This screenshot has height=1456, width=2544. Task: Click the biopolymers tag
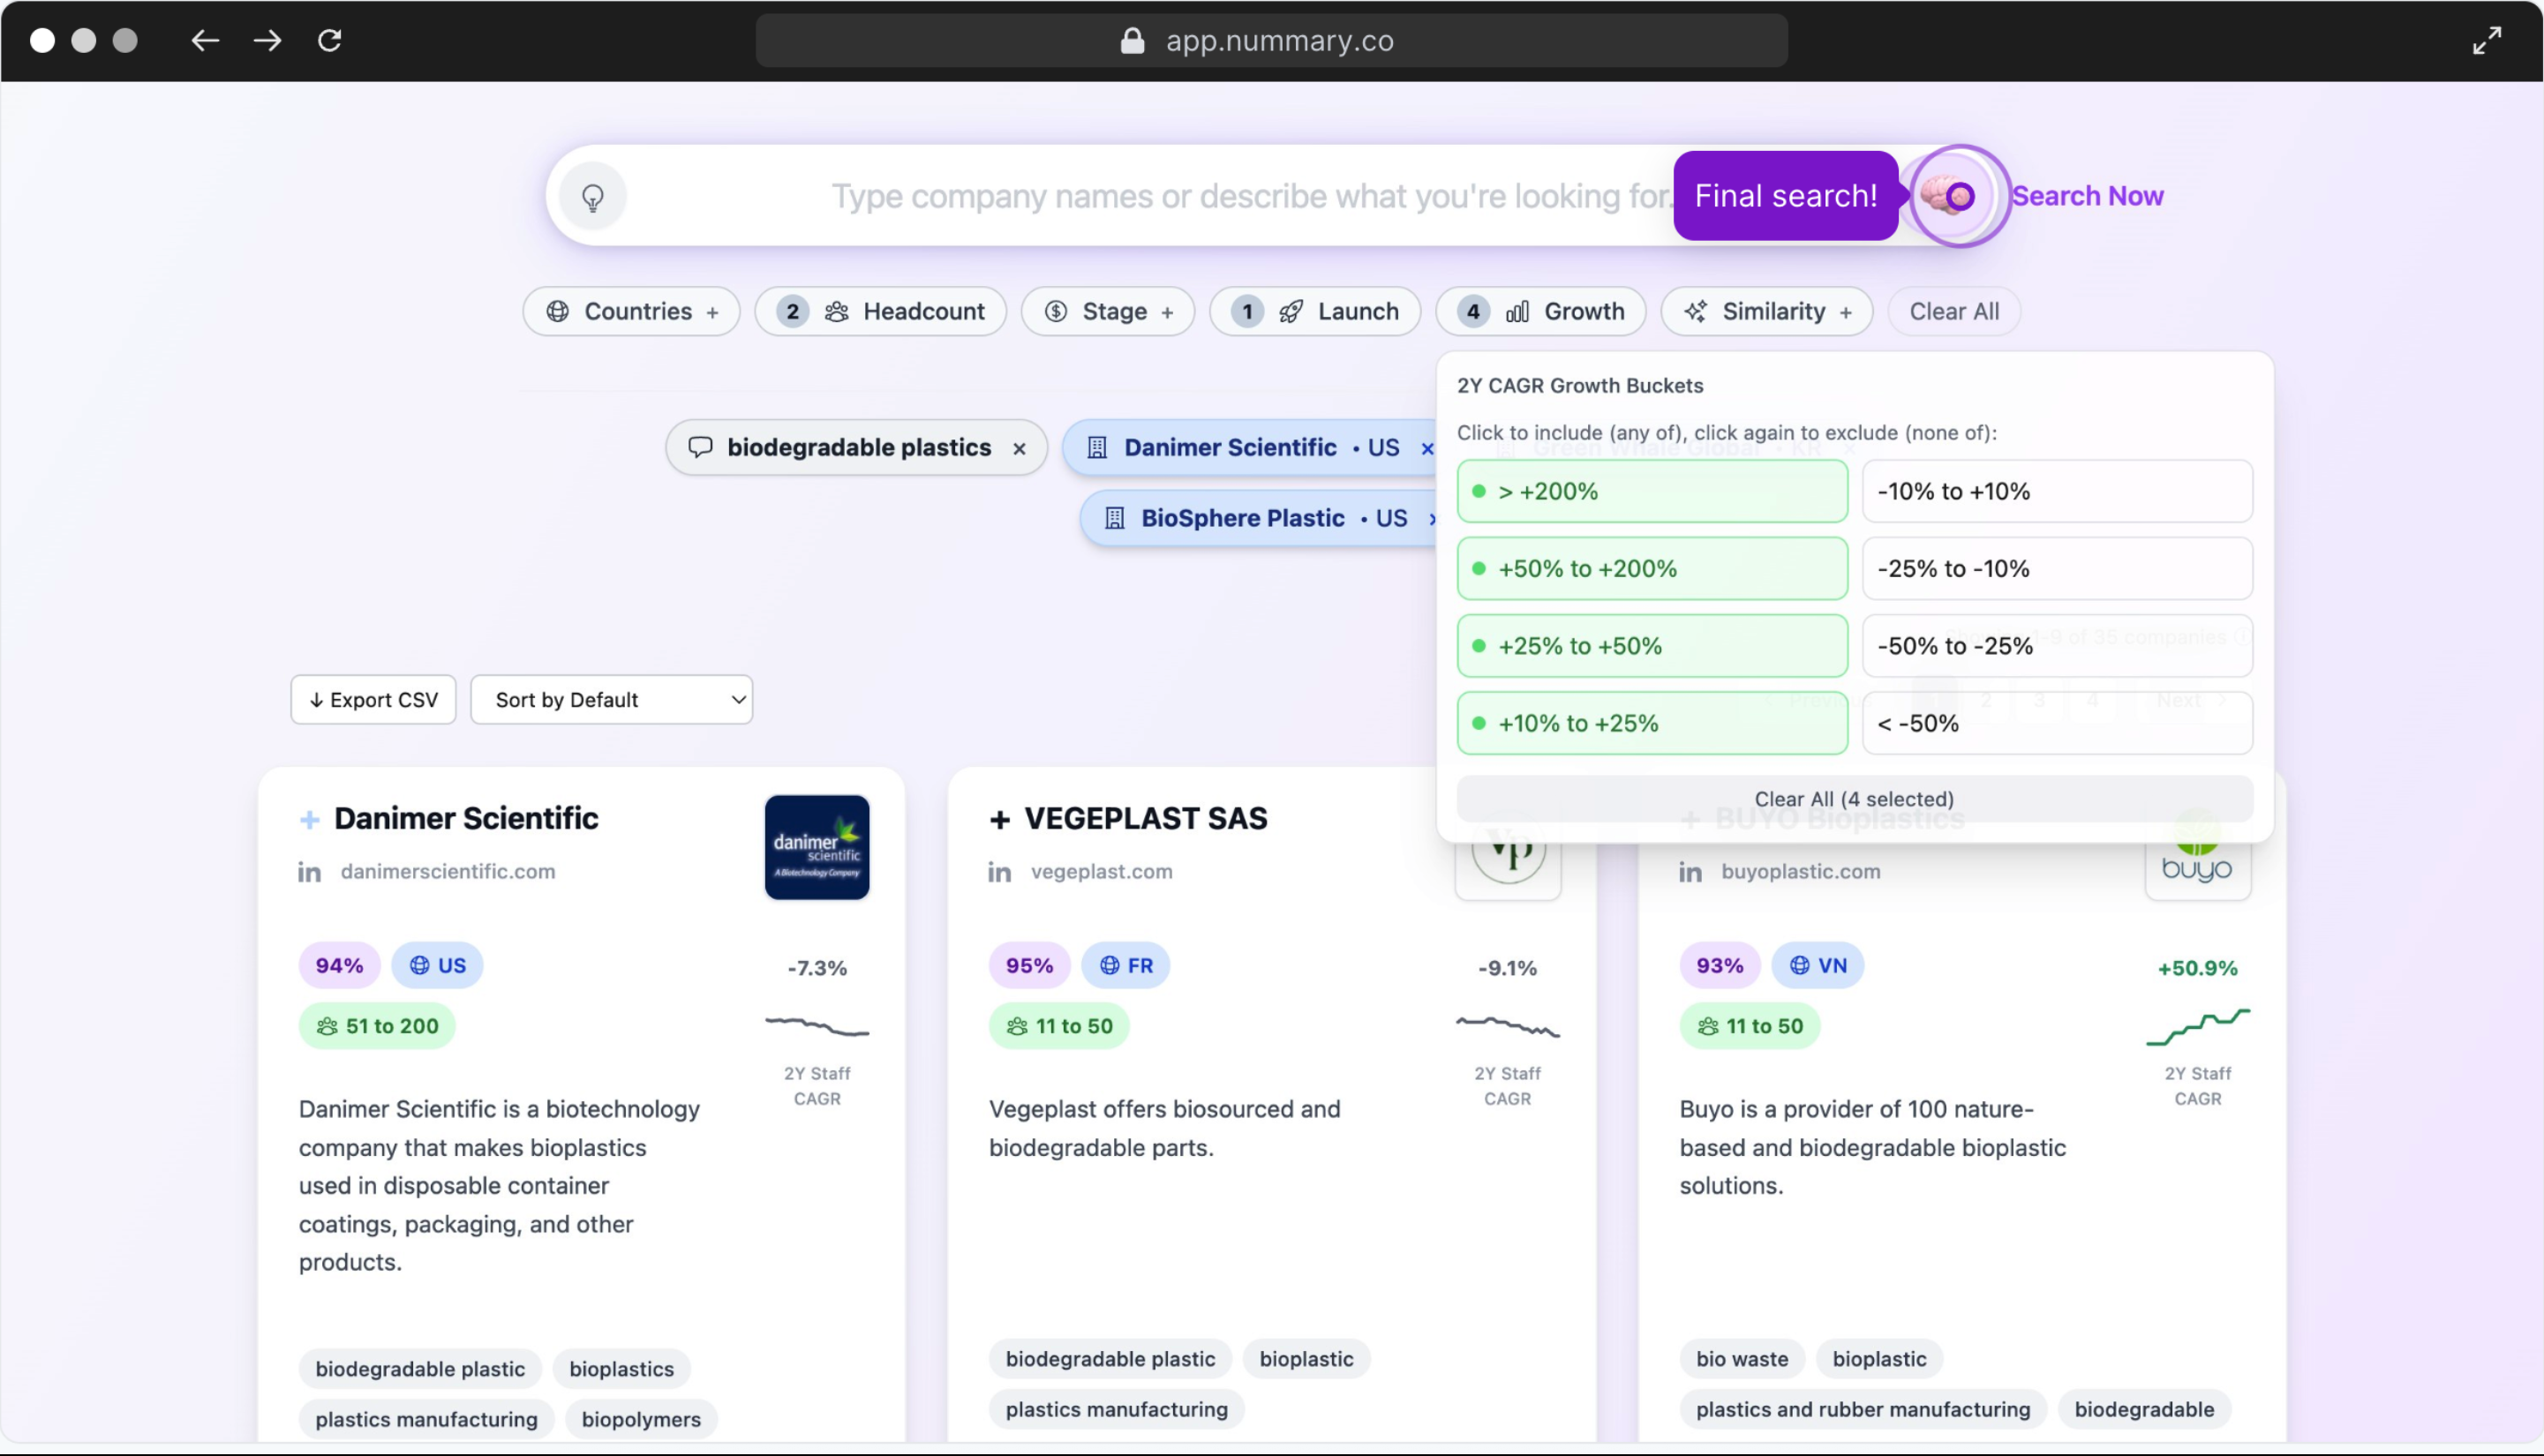coord(641,1420)
